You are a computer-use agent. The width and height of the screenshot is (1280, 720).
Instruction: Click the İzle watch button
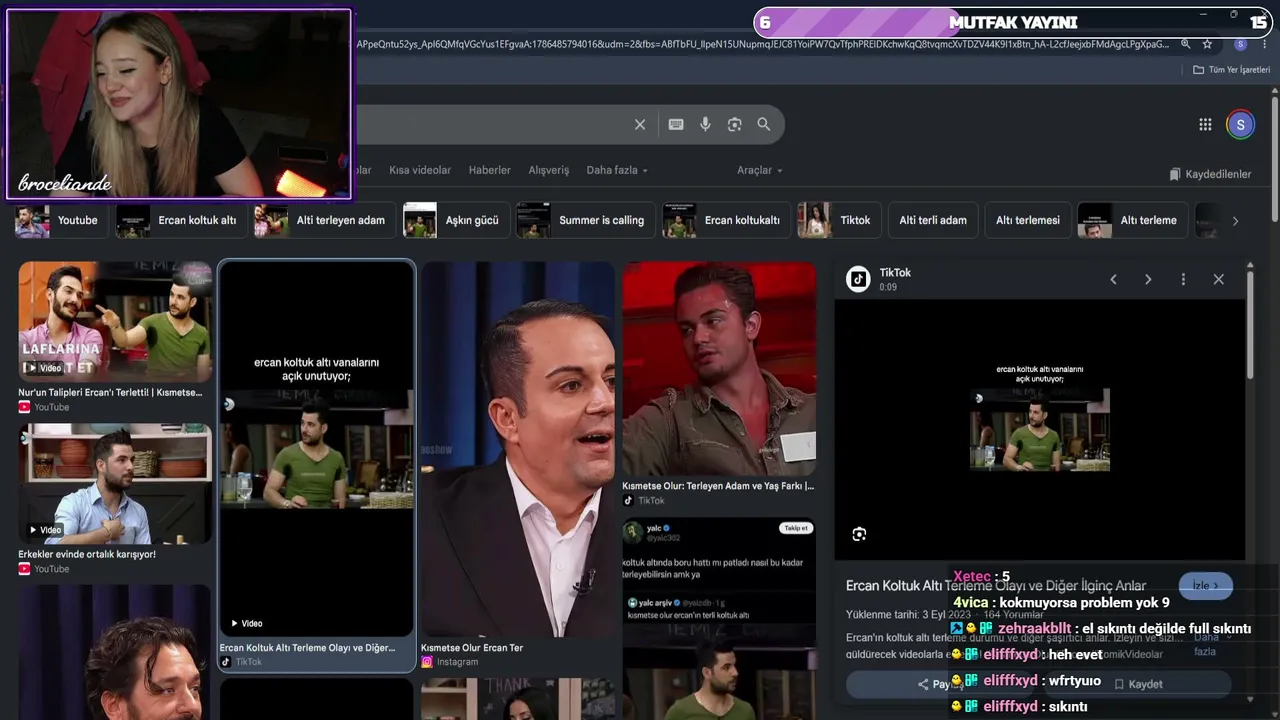[1206, 586]
